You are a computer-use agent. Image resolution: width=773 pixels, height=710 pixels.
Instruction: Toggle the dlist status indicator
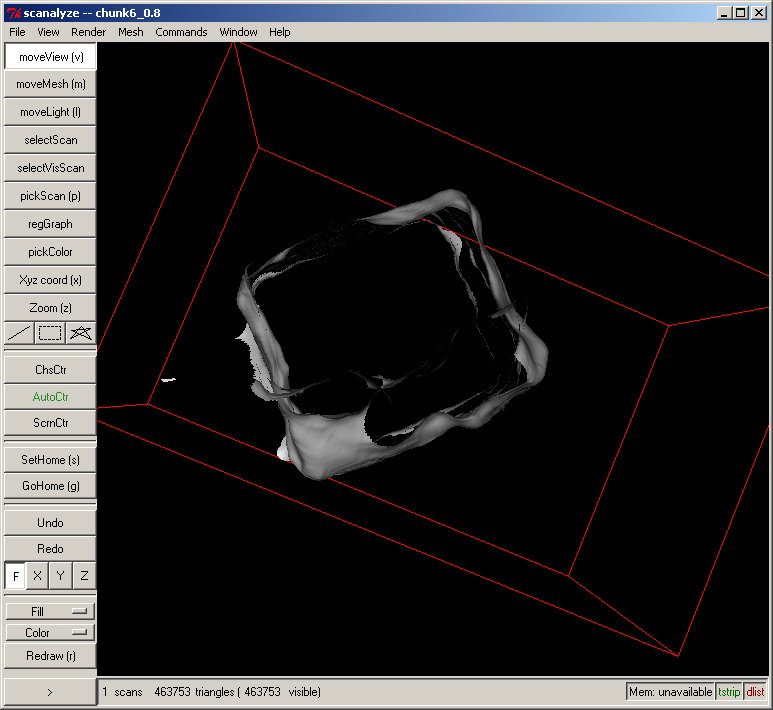755,692
